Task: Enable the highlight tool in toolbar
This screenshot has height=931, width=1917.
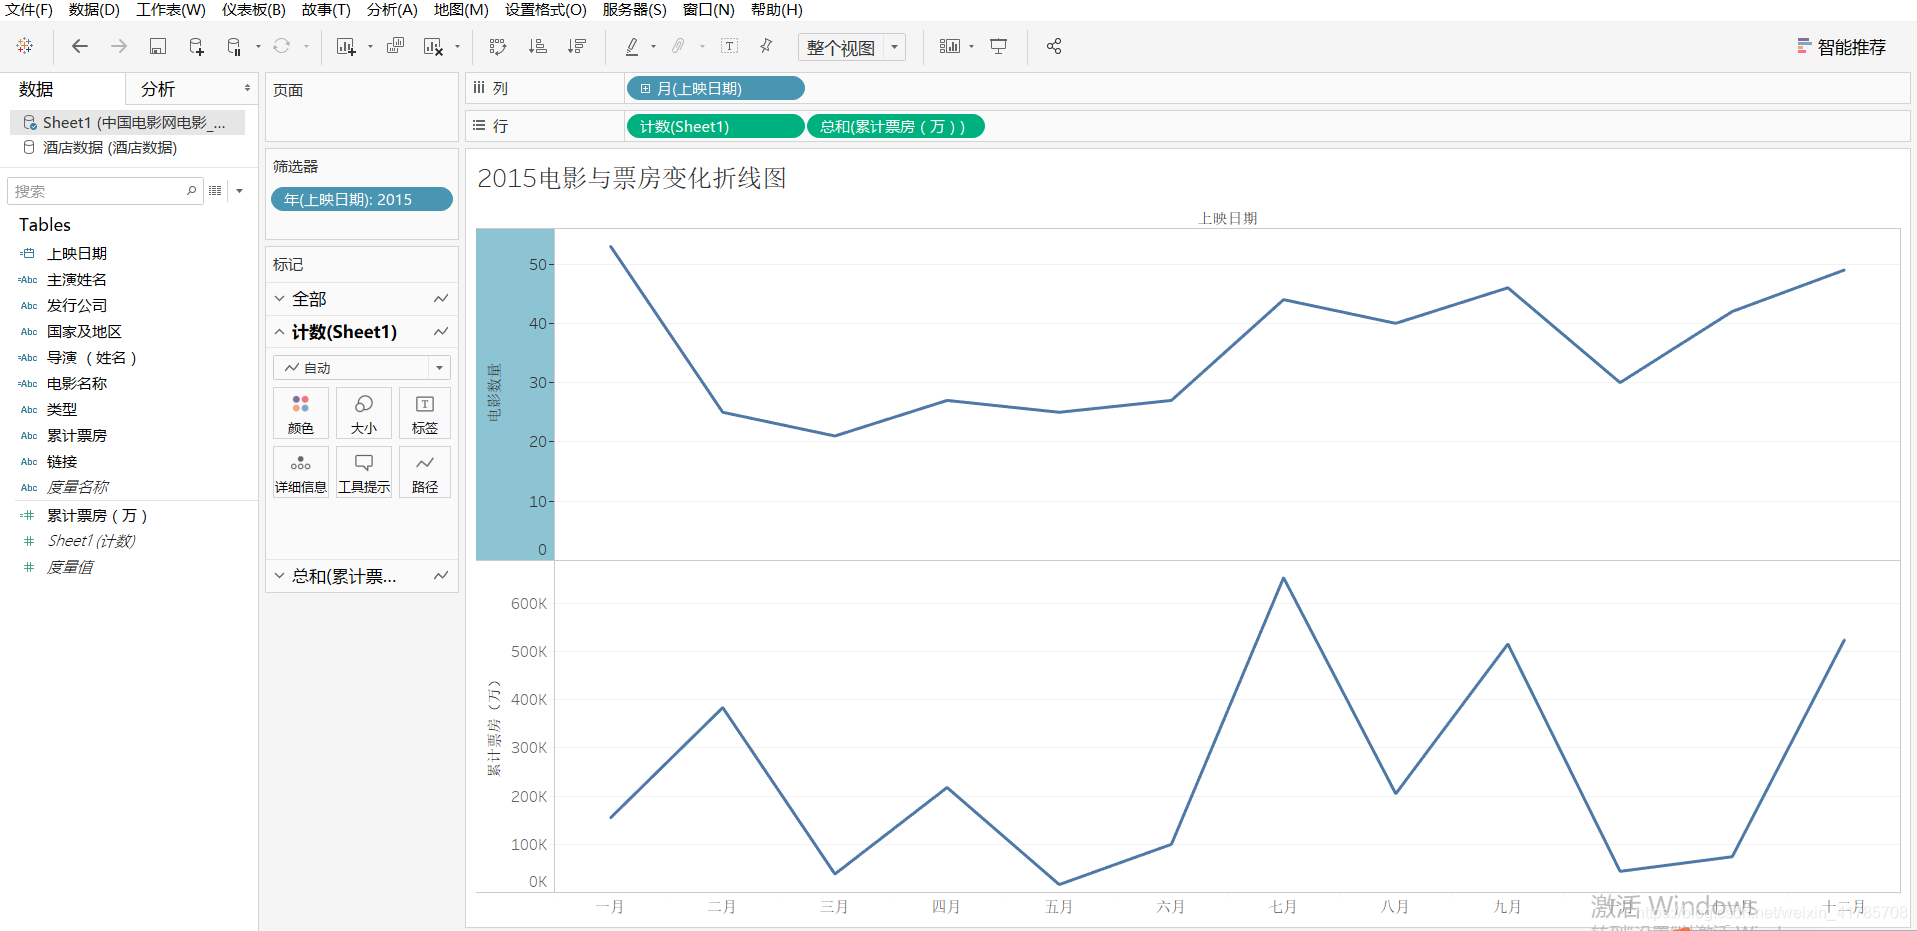Action: tap(633, 46)
